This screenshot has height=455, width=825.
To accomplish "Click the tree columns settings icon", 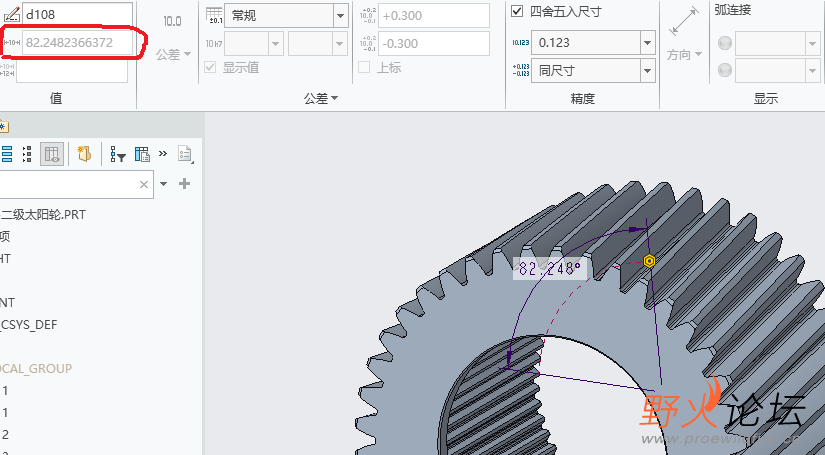I will click(x=142, y=154).
